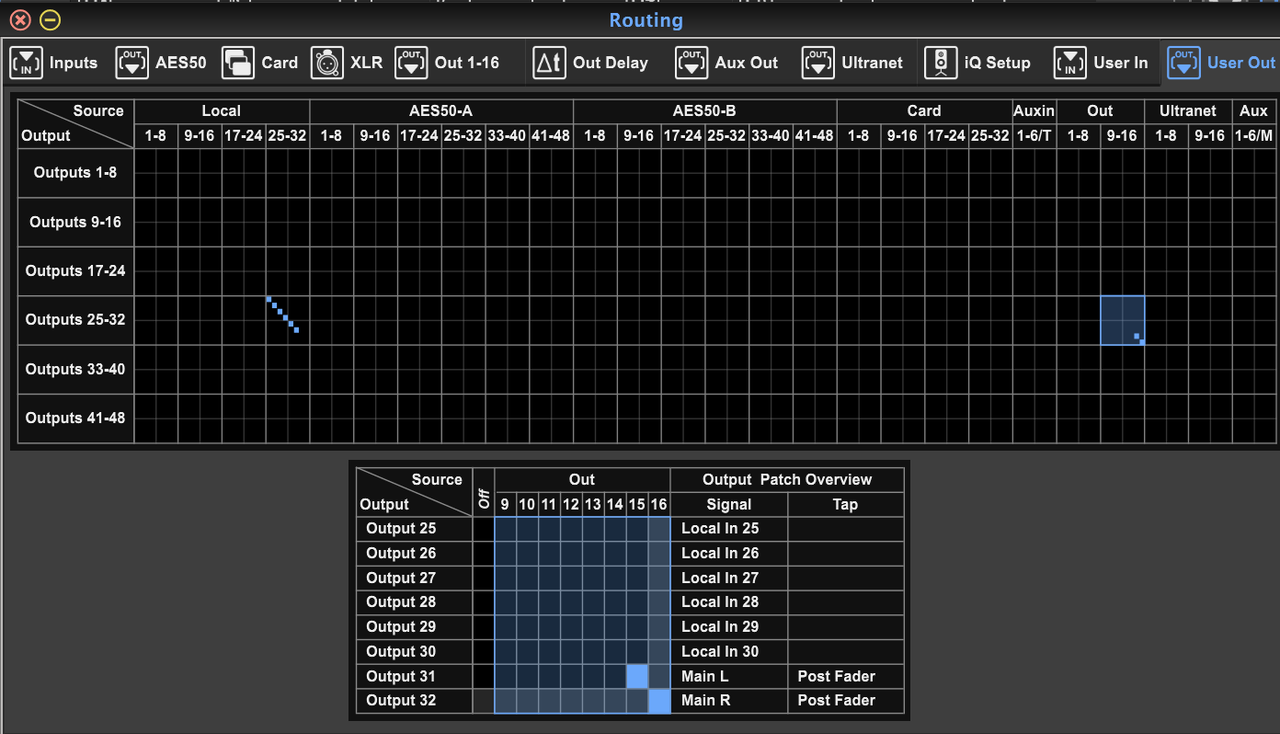The image size is (1280, 734).
Task: Select the User Out tab
Action: pos(1221,63)
